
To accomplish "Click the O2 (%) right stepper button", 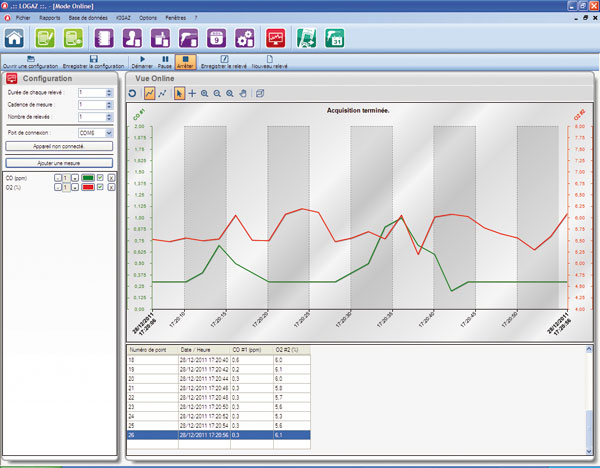I will (75, 188).
